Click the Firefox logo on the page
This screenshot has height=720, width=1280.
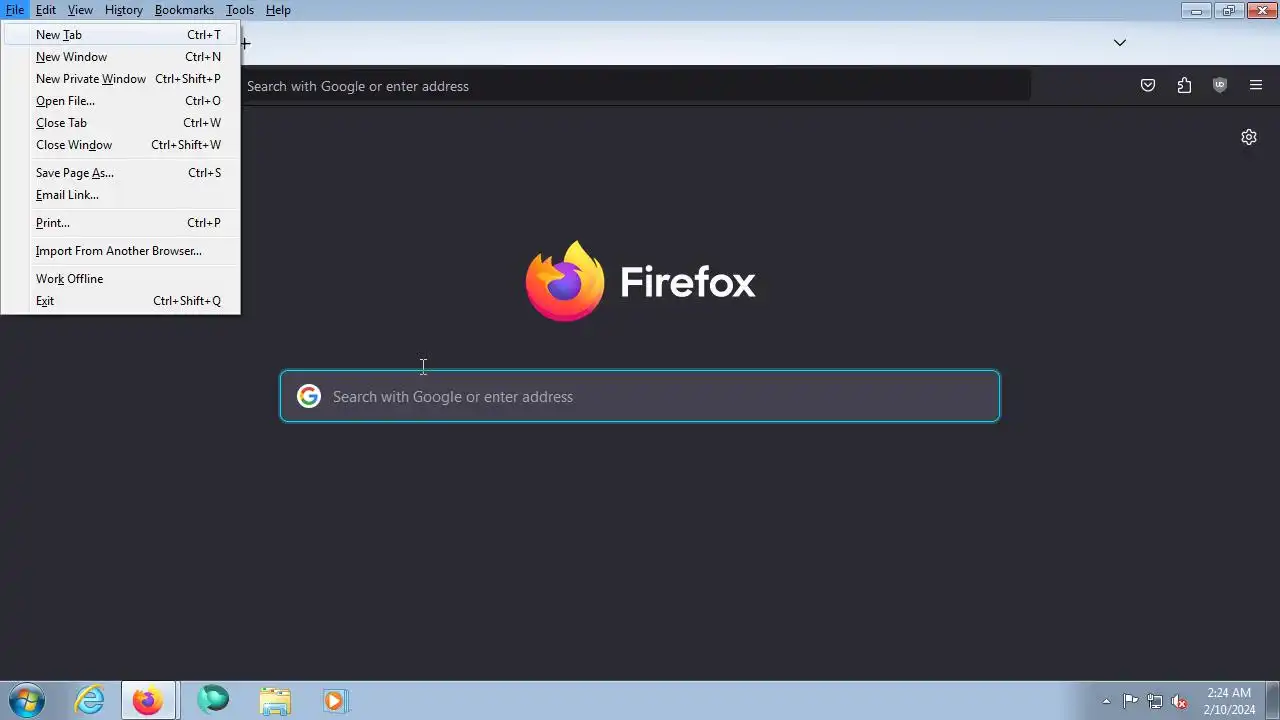tap(565, 281)
